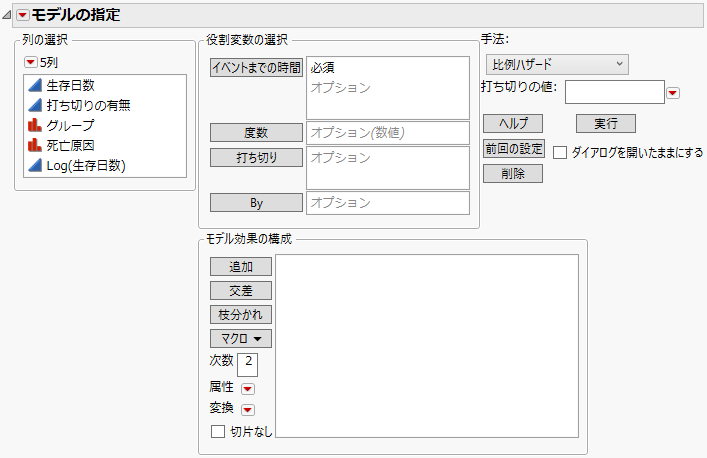Open the 属性 red triangle menu

point(248,388)
